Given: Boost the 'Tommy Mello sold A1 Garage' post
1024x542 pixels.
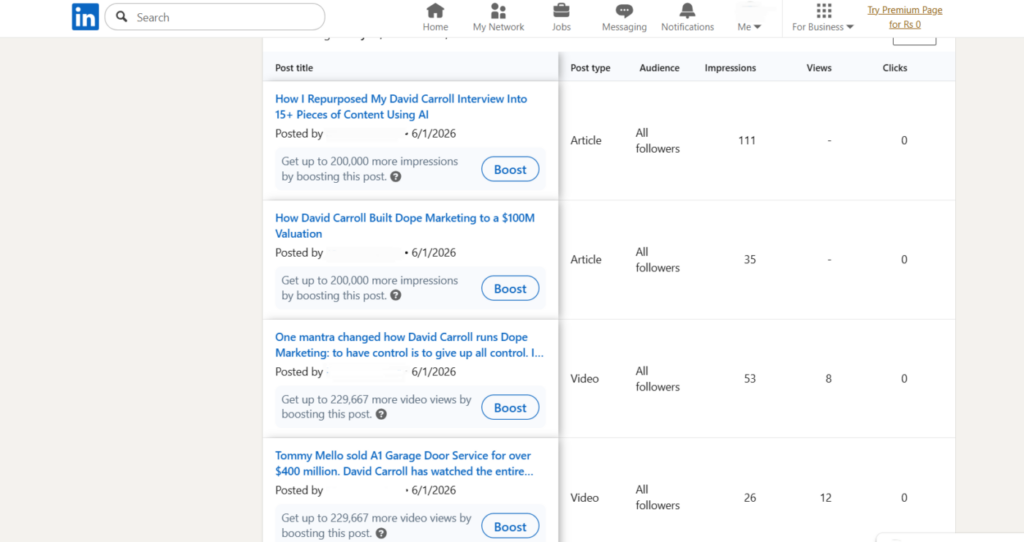Looking at the screenshot, I should point(510,526).
